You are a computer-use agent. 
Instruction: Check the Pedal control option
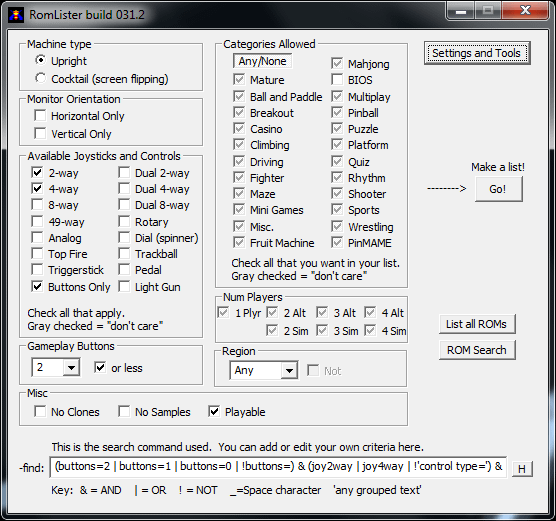[124, 270]
